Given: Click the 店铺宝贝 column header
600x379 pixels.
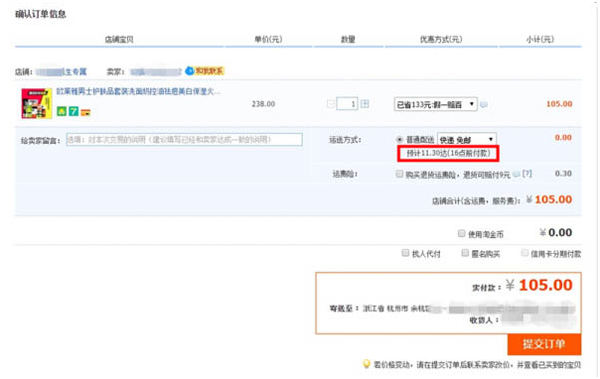Looking at the screenshot, I should pyautogui.click(x=119, y=39).
